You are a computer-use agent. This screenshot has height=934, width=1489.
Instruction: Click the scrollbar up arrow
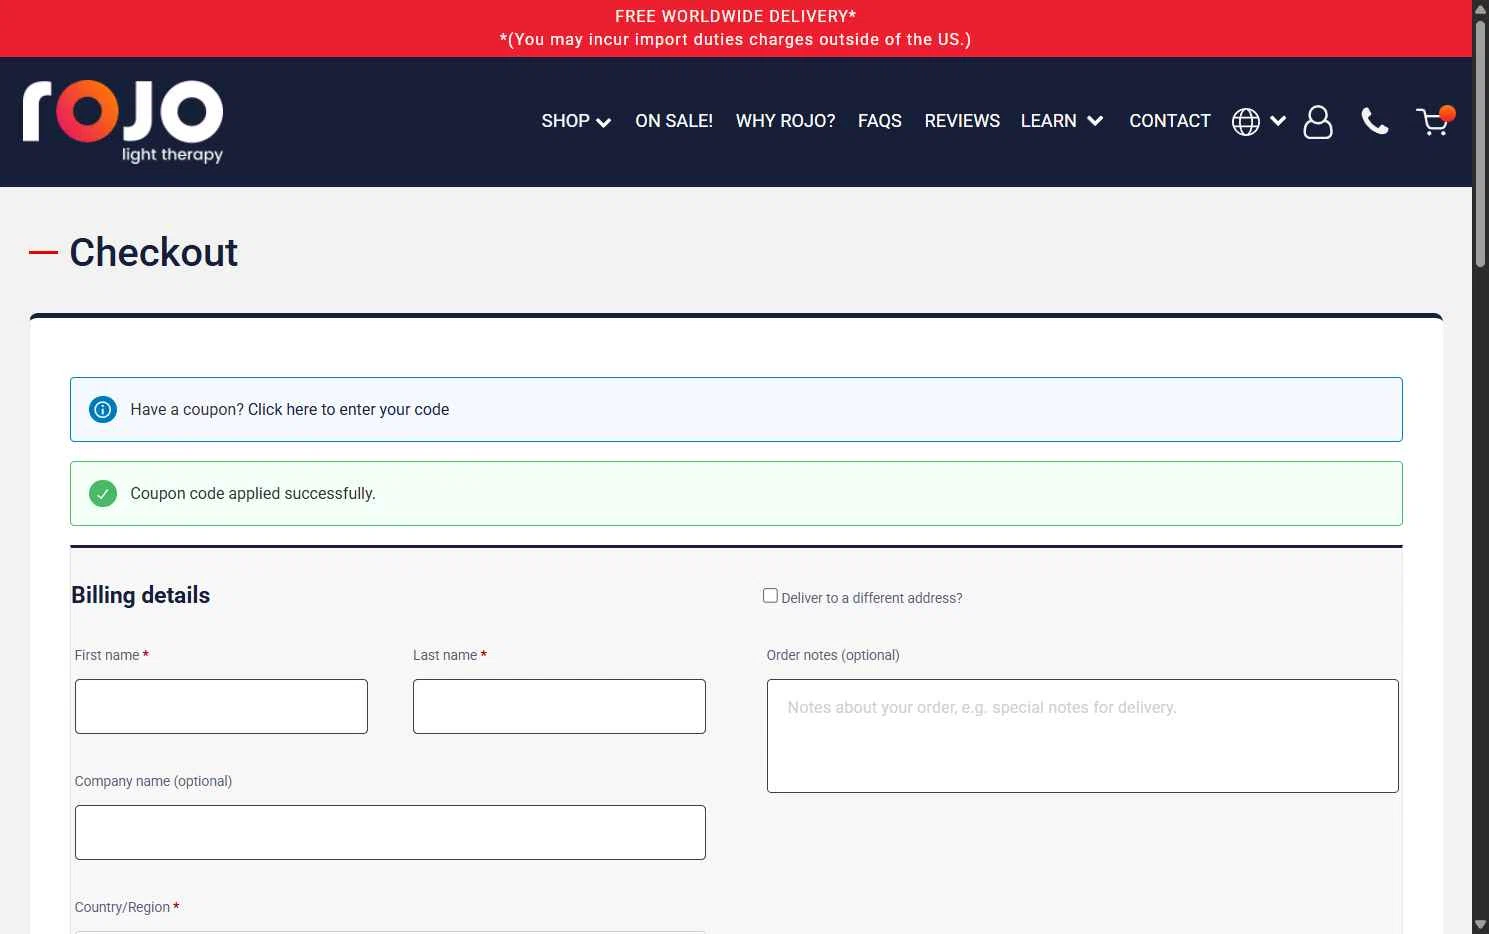point(1480,9)
